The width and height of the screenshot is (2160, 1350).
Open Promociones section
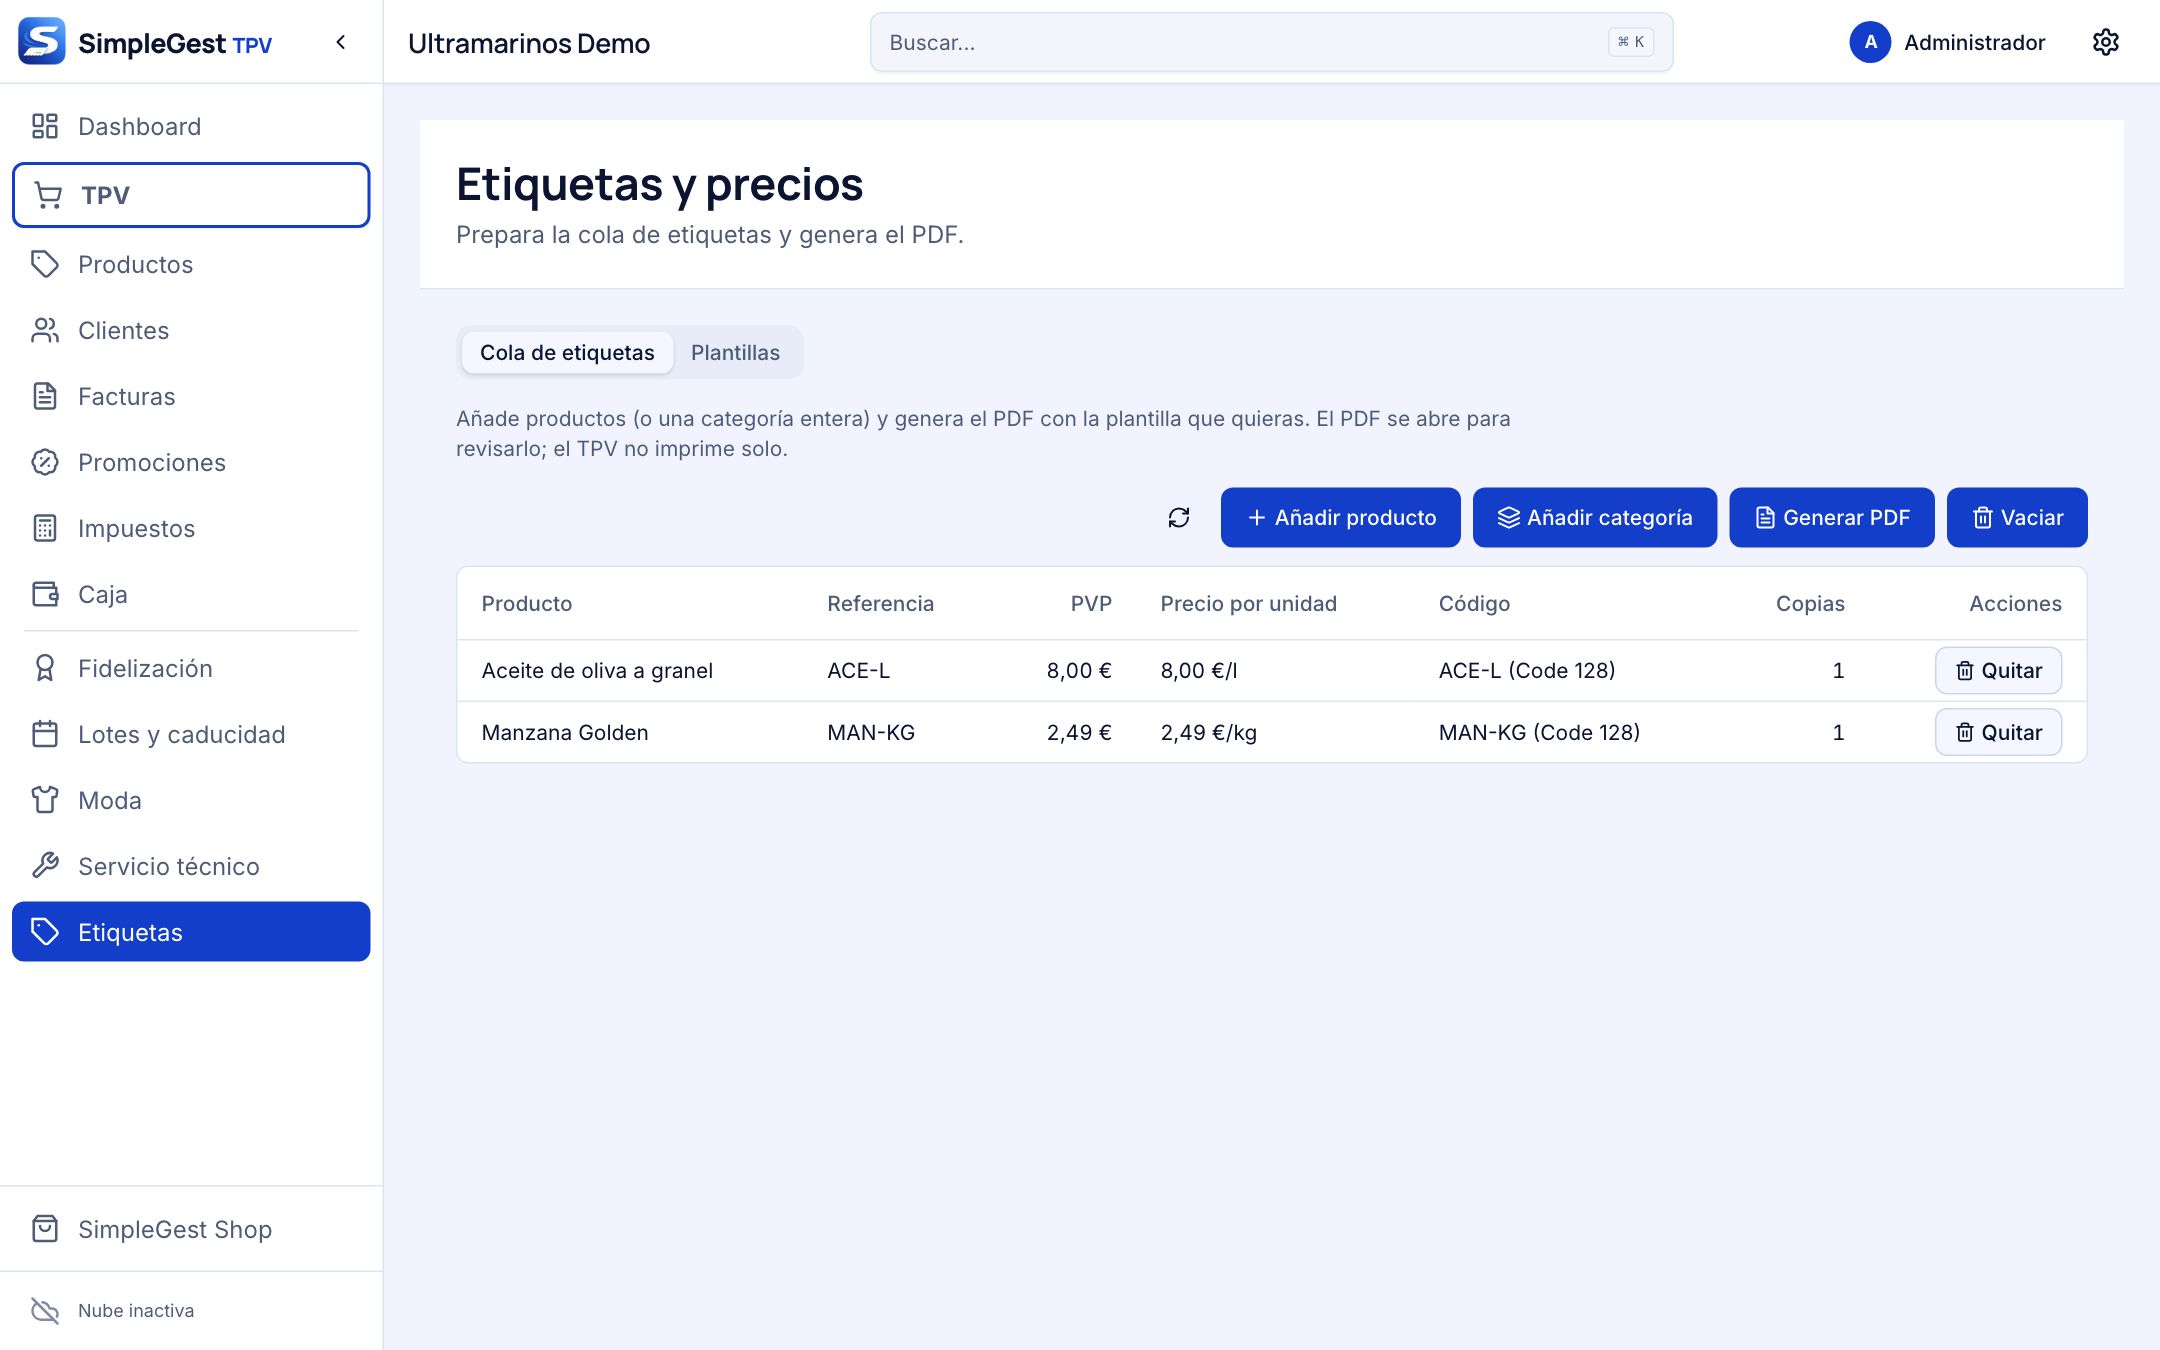point(191,462)
